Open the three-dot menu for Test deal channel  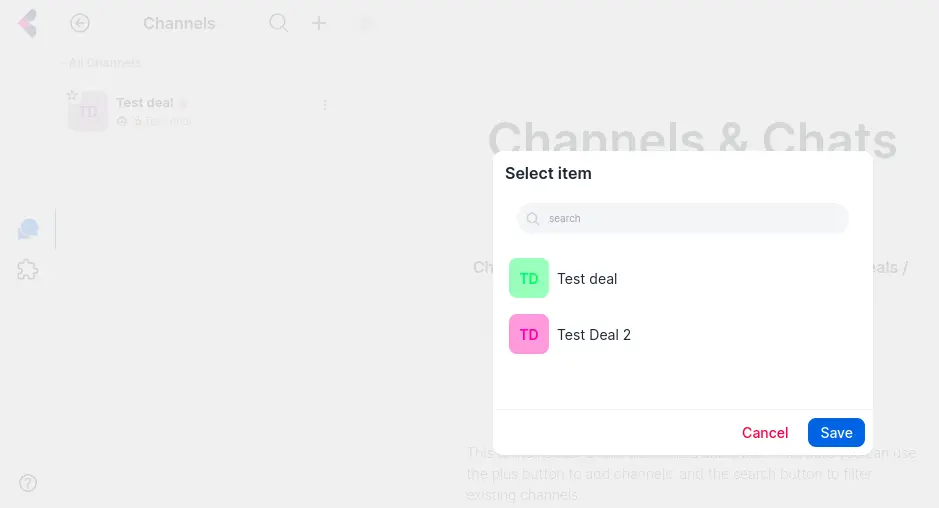[x=324, y=105]
